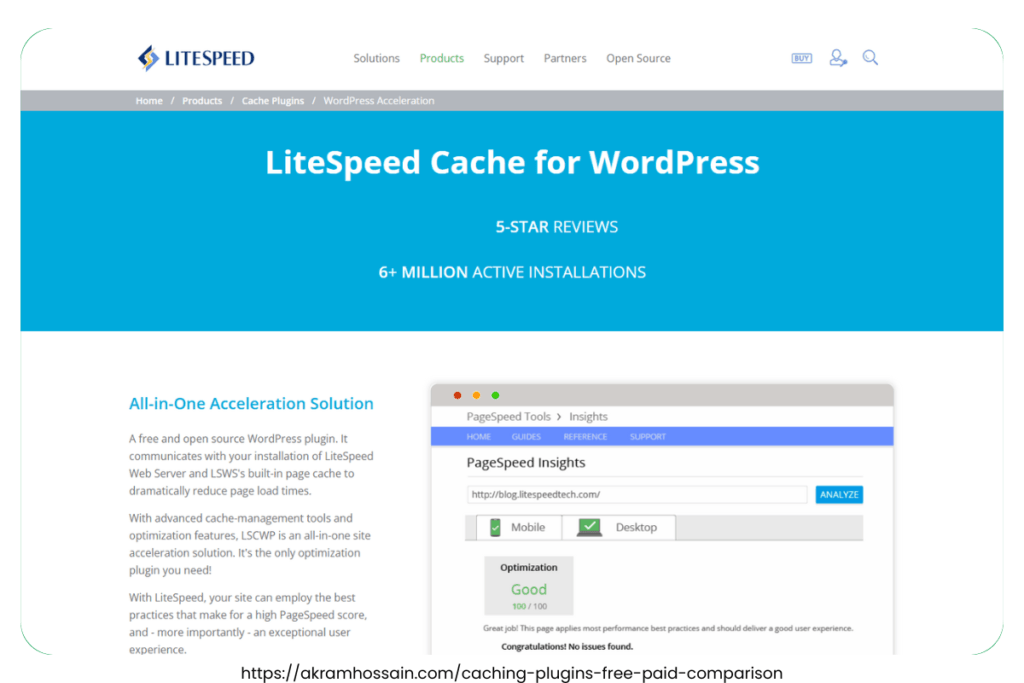Select the green phone icon on Mobile tab
This screenshot has height=683, width=1024.
click(495, 527)
